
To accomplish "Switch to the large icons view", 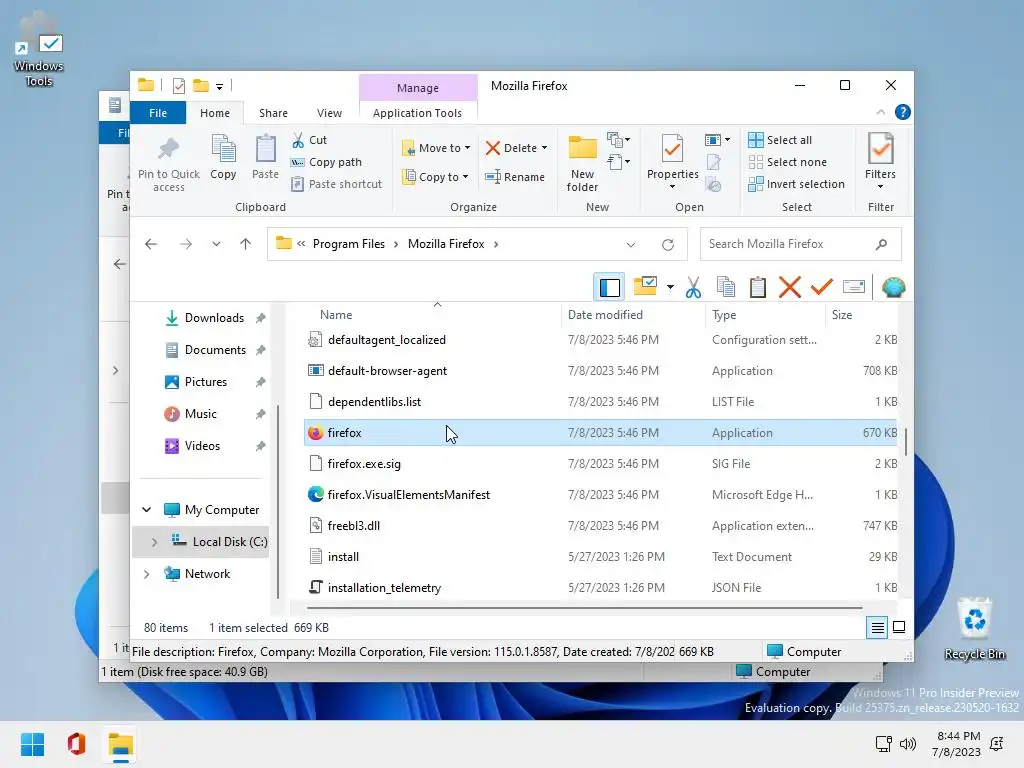I will [x=899, y=628].
